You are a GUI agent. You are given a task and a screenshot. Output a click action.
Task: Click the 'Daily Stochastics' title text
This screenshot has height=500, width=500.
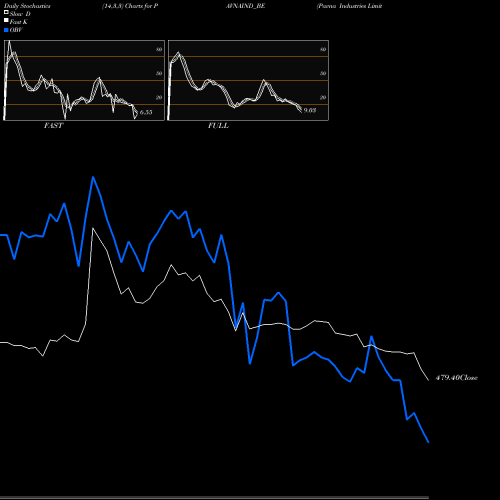27,6
